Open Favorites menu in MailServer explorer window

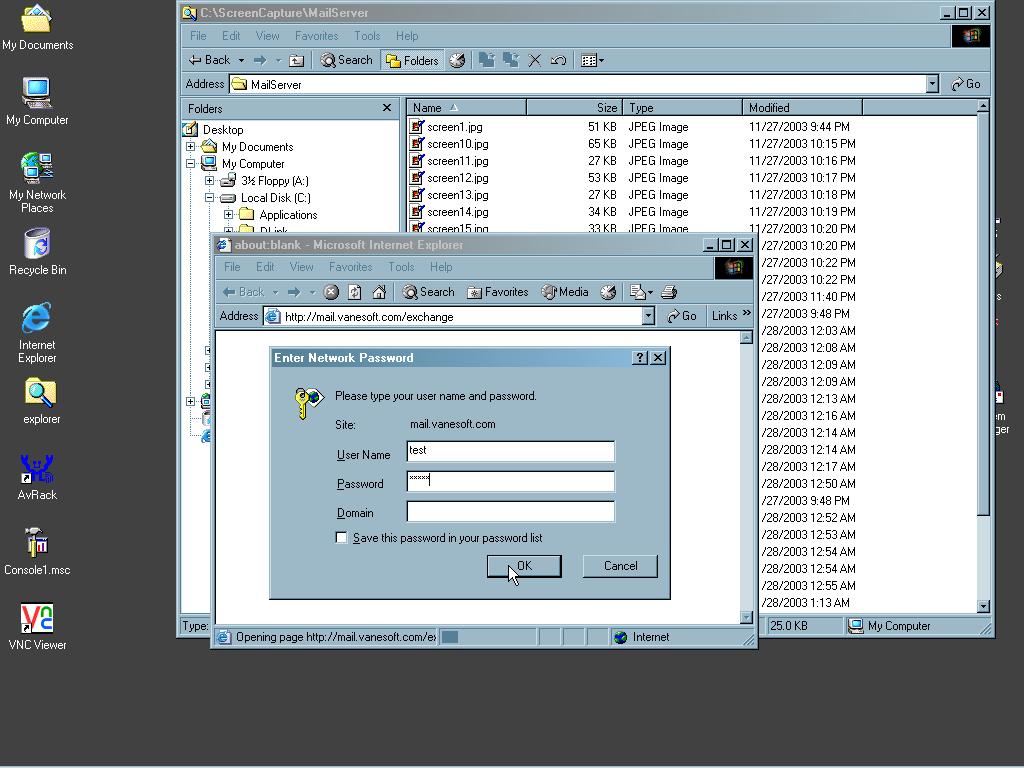(x=317, y=36)
